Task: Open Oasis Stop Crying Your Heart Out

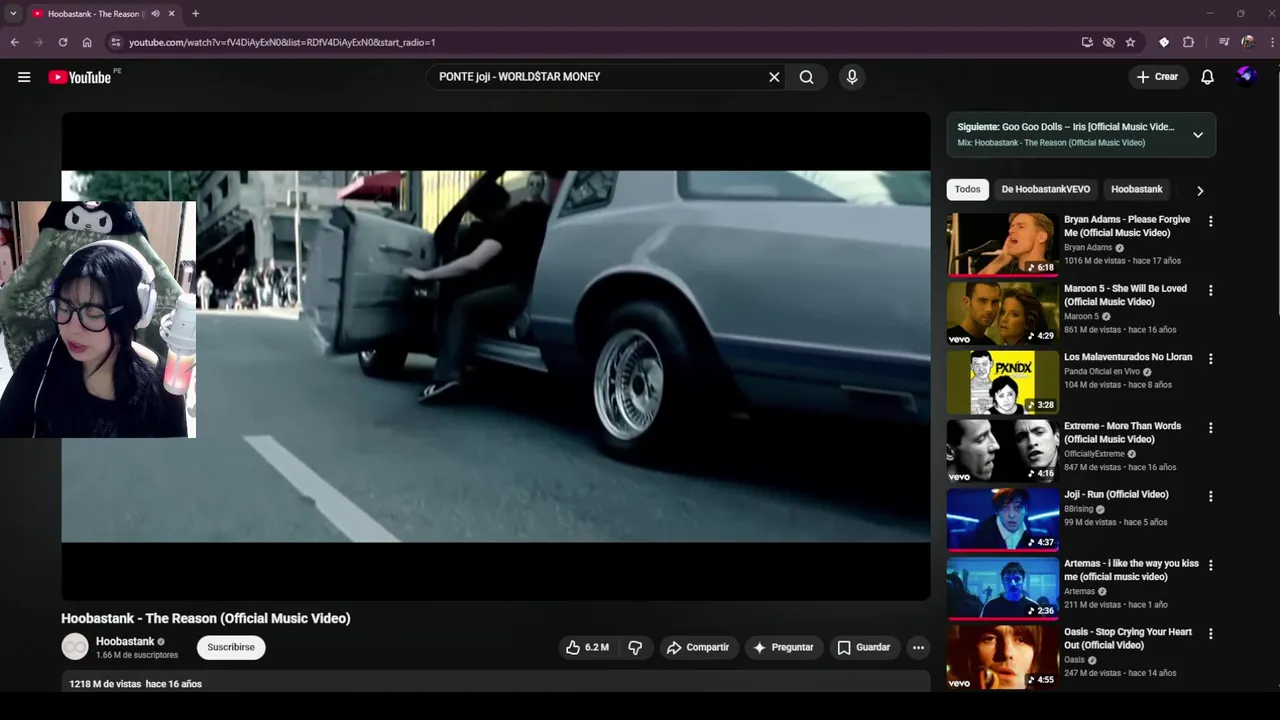Action: point(1002,657)
